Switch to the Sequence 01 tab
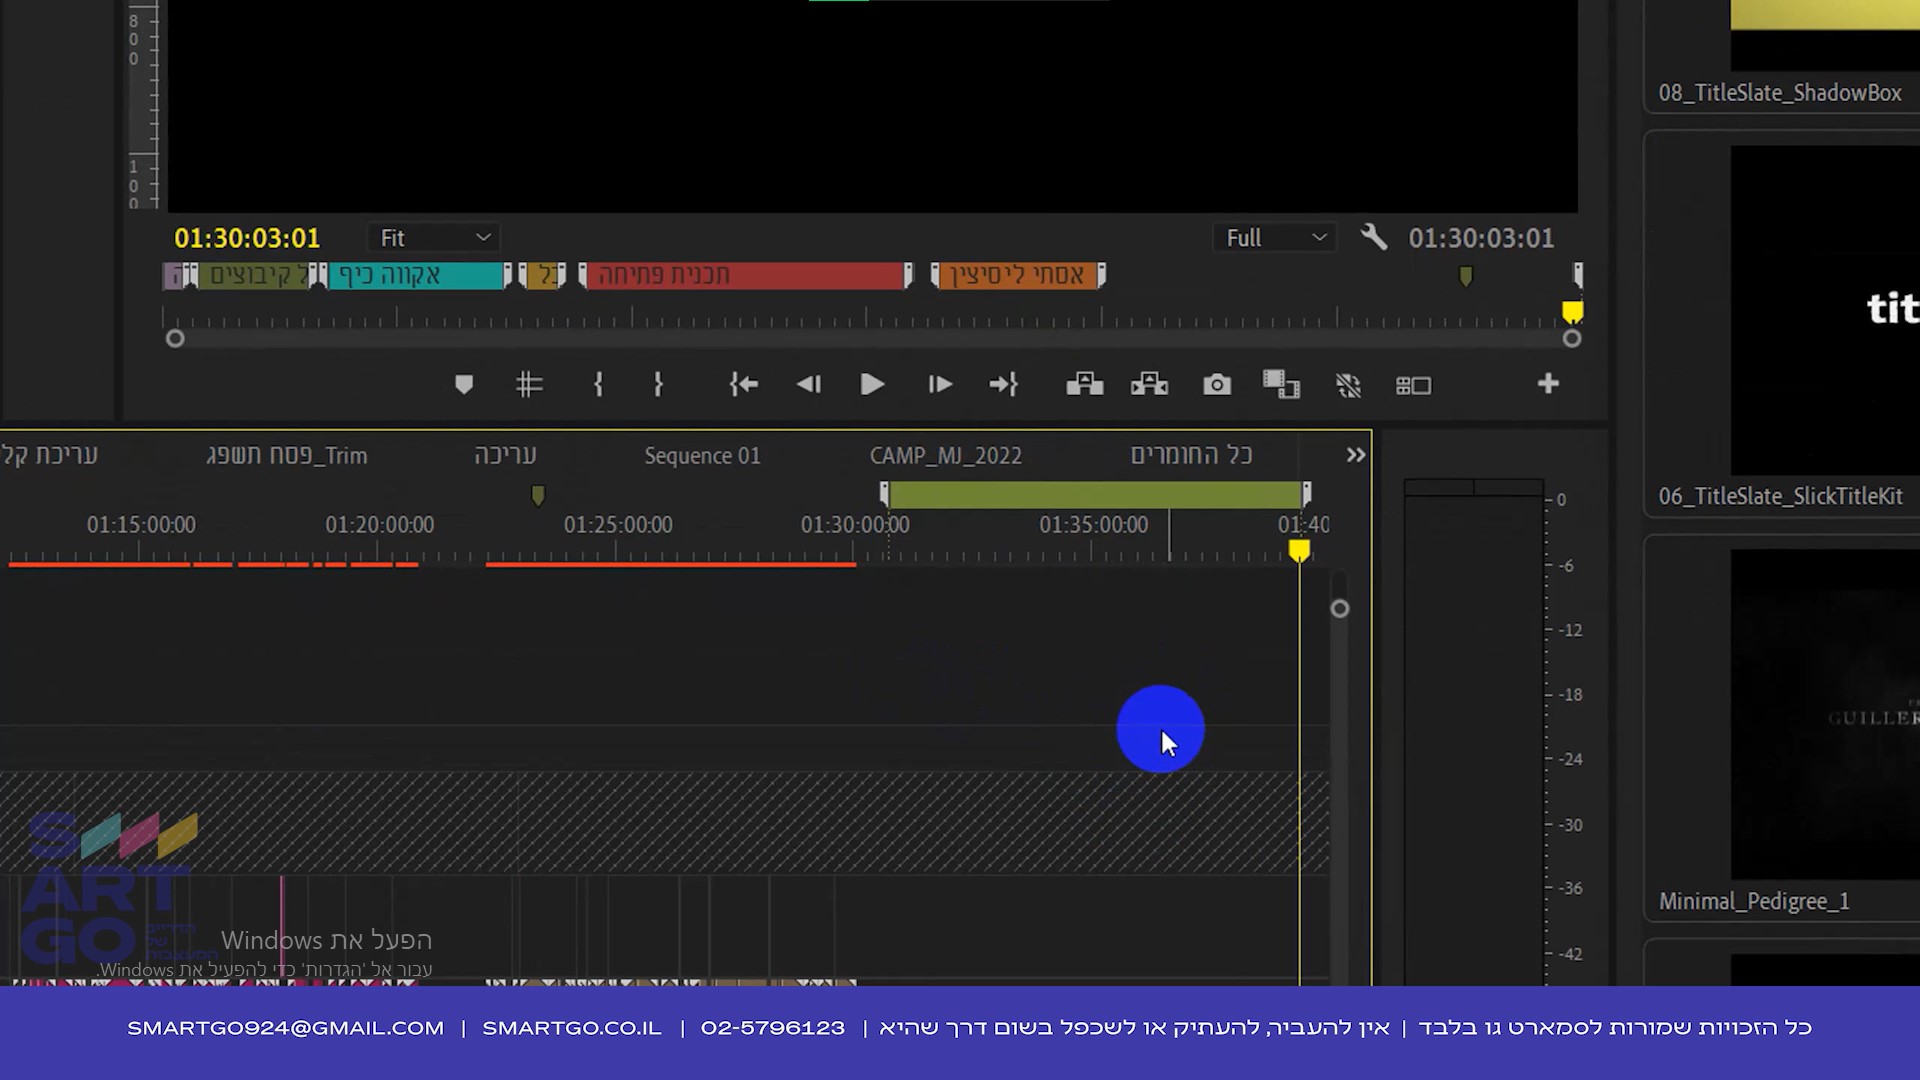Viewport: 1920px width, 1080px height. point(702,456)
